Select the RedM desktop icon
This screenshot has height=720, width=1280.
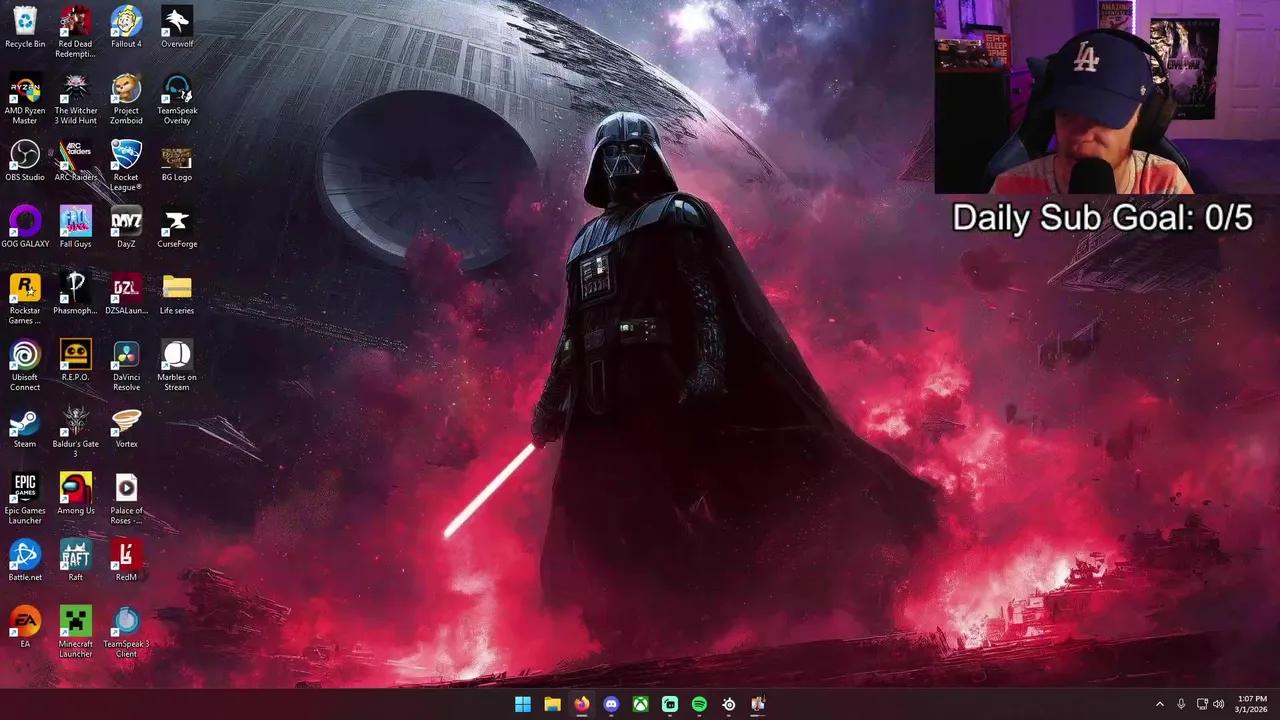pos(126,561)
